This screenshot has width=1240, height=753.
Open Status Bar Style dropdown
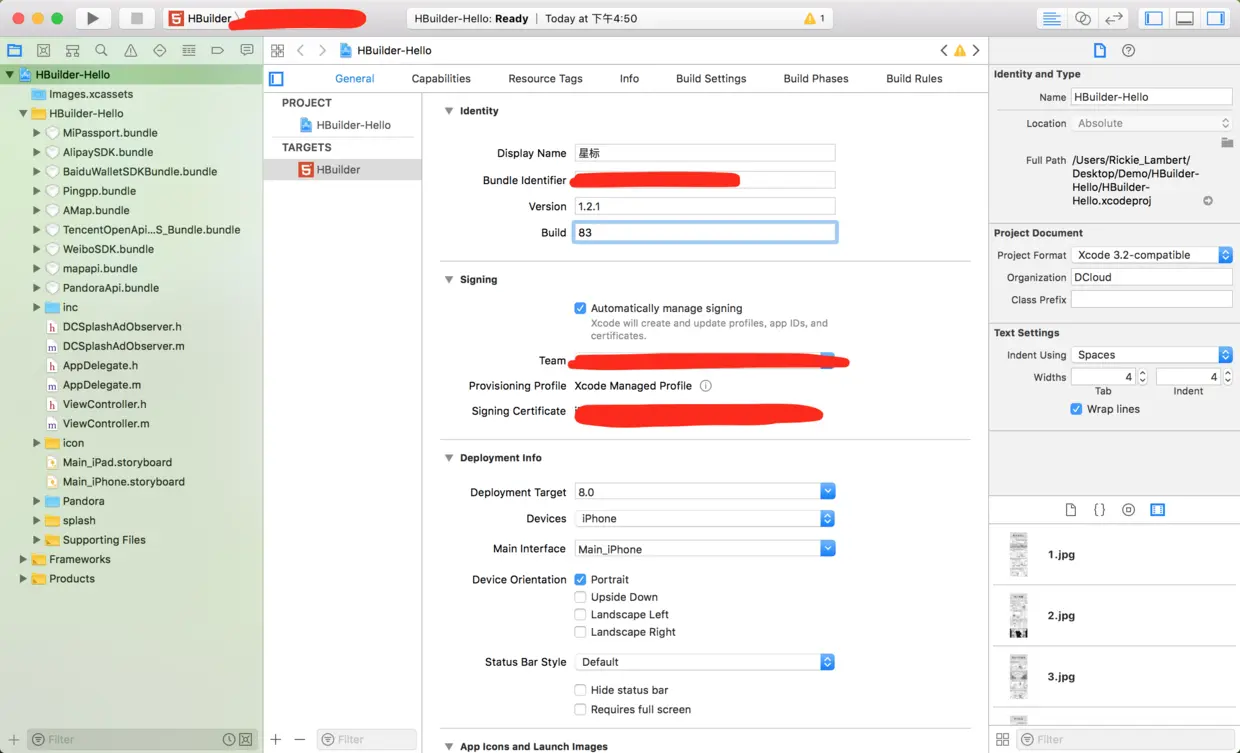click(x=704, y=662)
